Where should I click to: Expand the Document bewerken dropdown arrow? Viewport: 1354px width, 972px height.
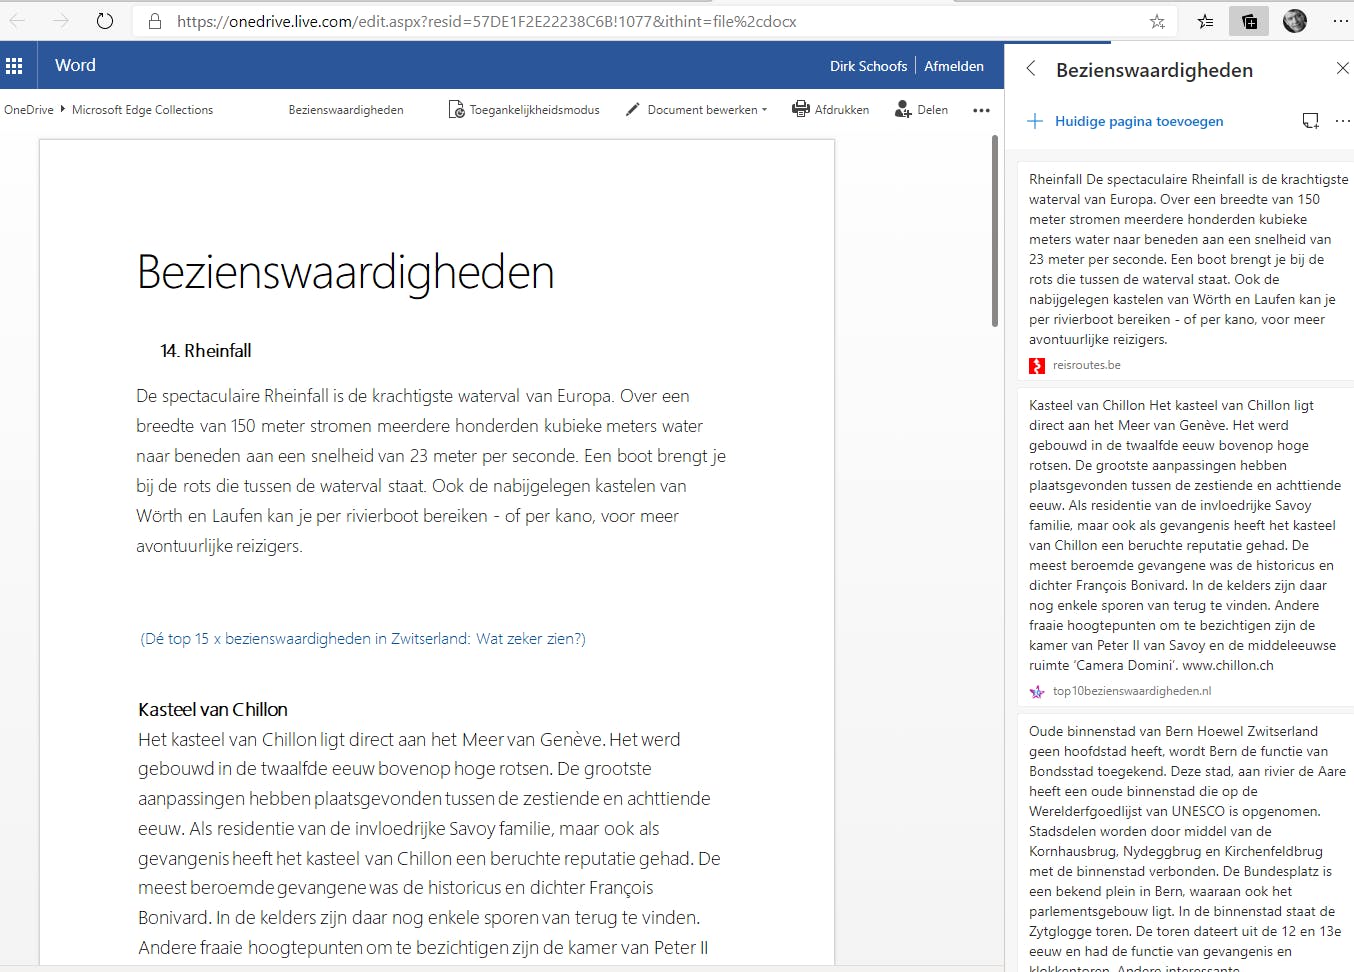[x=765, y=110]
